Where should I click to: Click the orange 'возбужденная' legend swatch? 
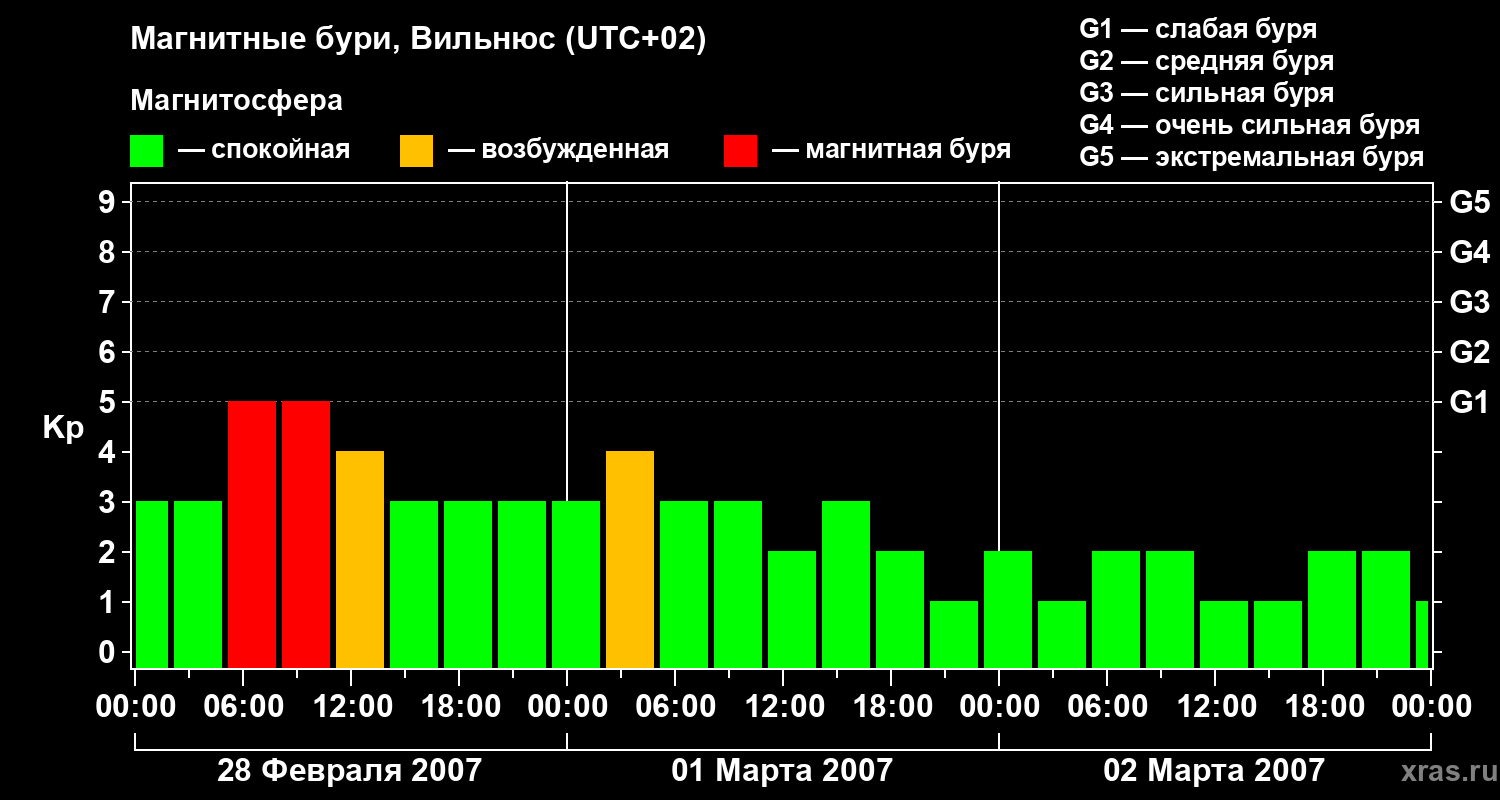tap(416, 151)
